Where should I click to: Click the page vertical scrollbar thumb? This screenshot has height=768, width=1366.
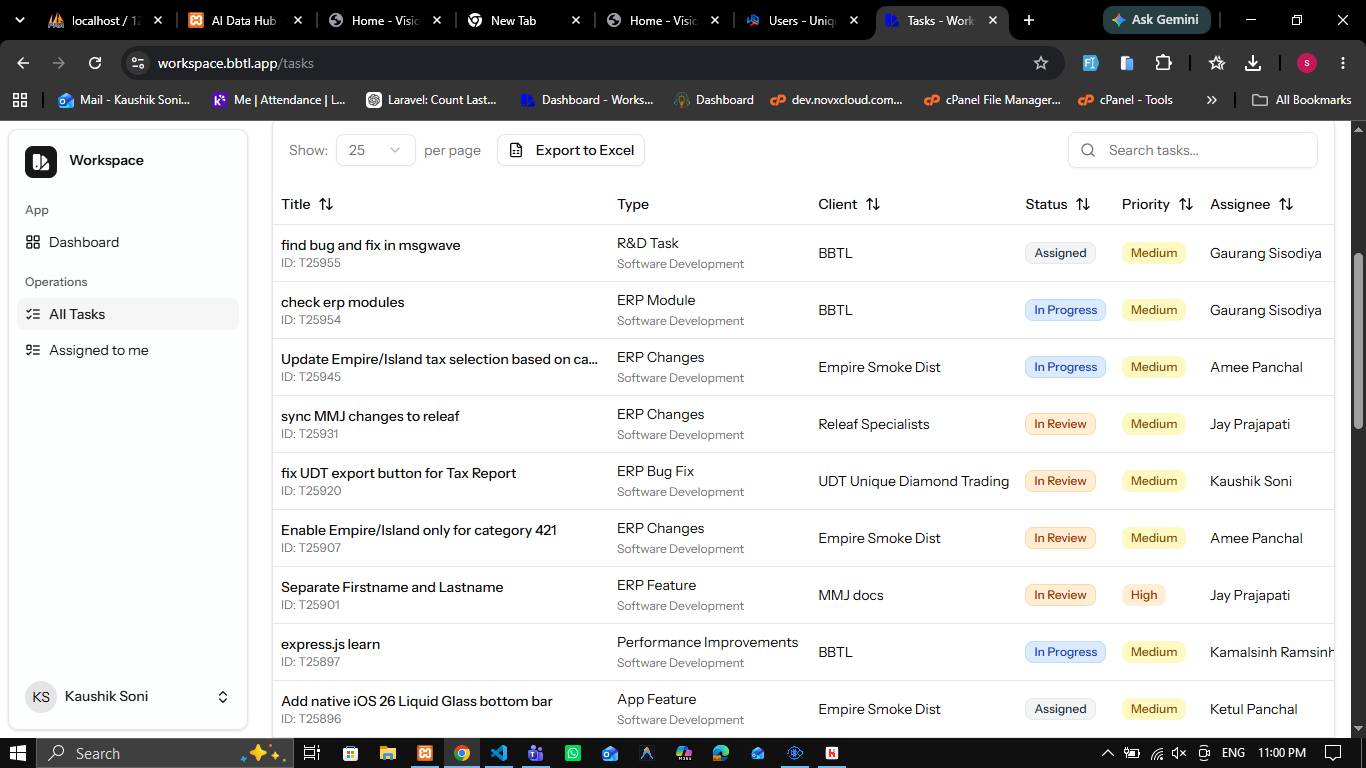pyautogui.click(x=1358, y=340)
